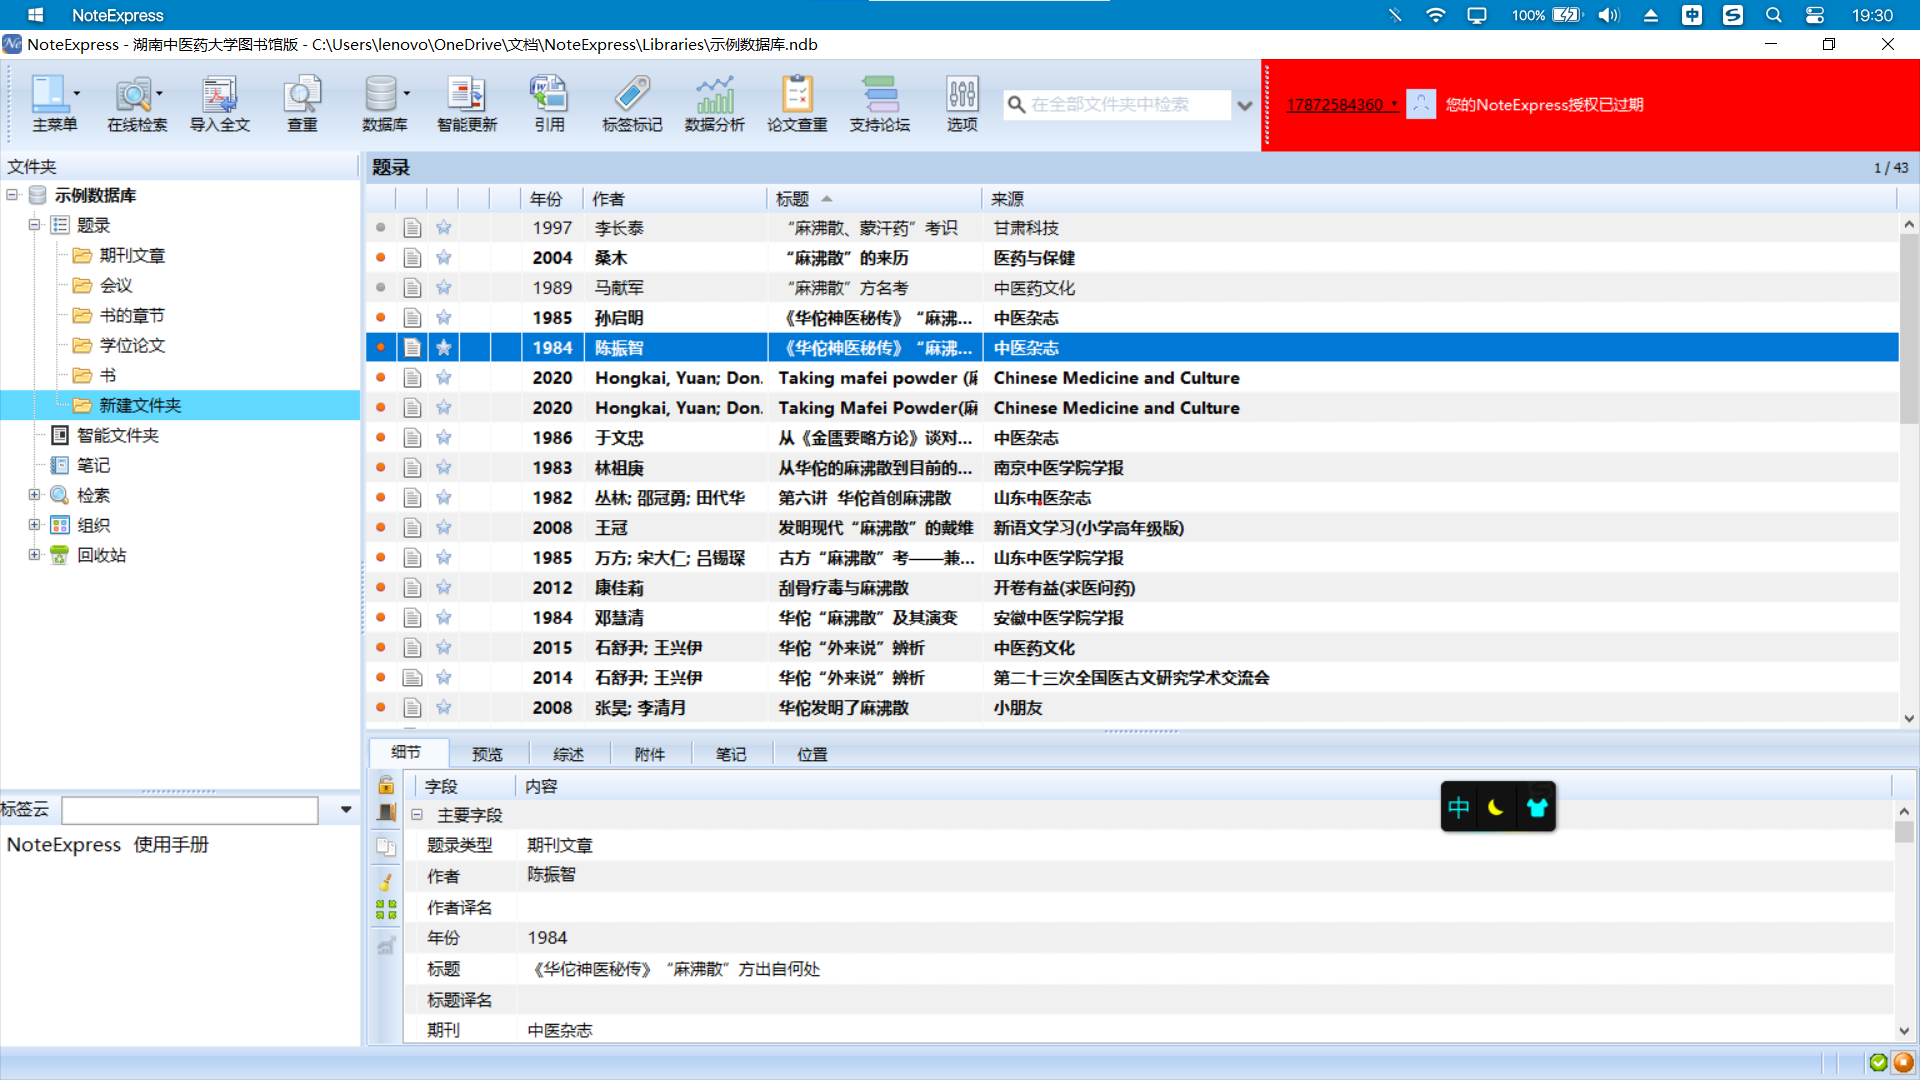Switch to the 位置 tab
The width and height of the screenshot is (1920, 1080).
(x=812, y=754)
